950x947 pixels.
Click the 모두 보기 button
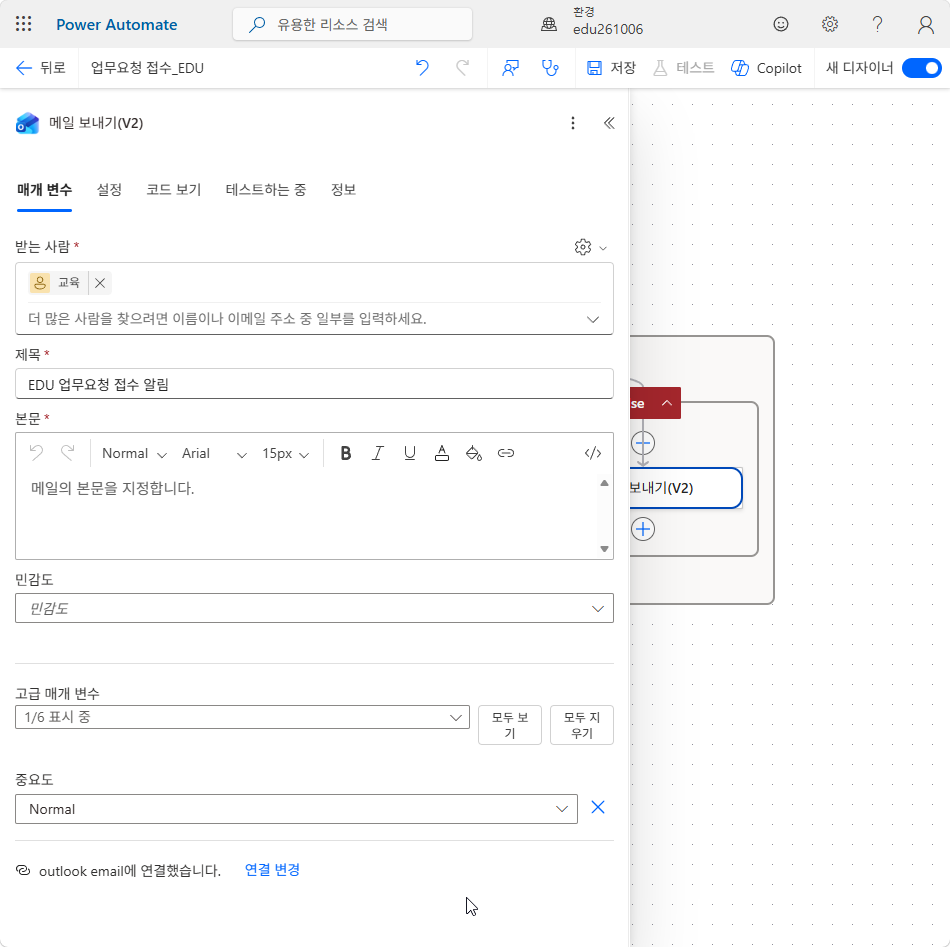coord(510,725)
